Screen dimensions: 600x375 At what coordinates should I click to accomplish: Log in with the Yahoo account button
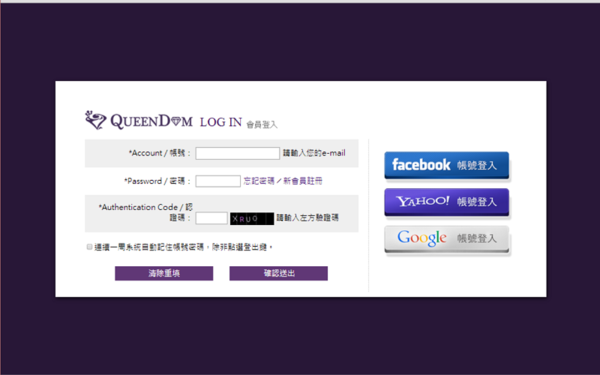click(x=447, y=202)
